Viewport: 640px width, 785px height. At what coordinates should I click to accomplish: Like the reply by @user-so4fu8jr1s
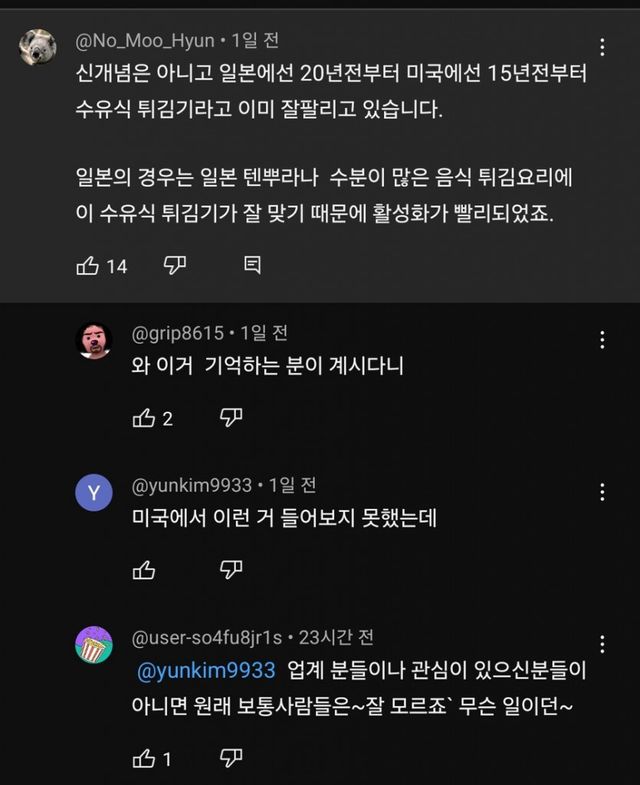(144, 759)
